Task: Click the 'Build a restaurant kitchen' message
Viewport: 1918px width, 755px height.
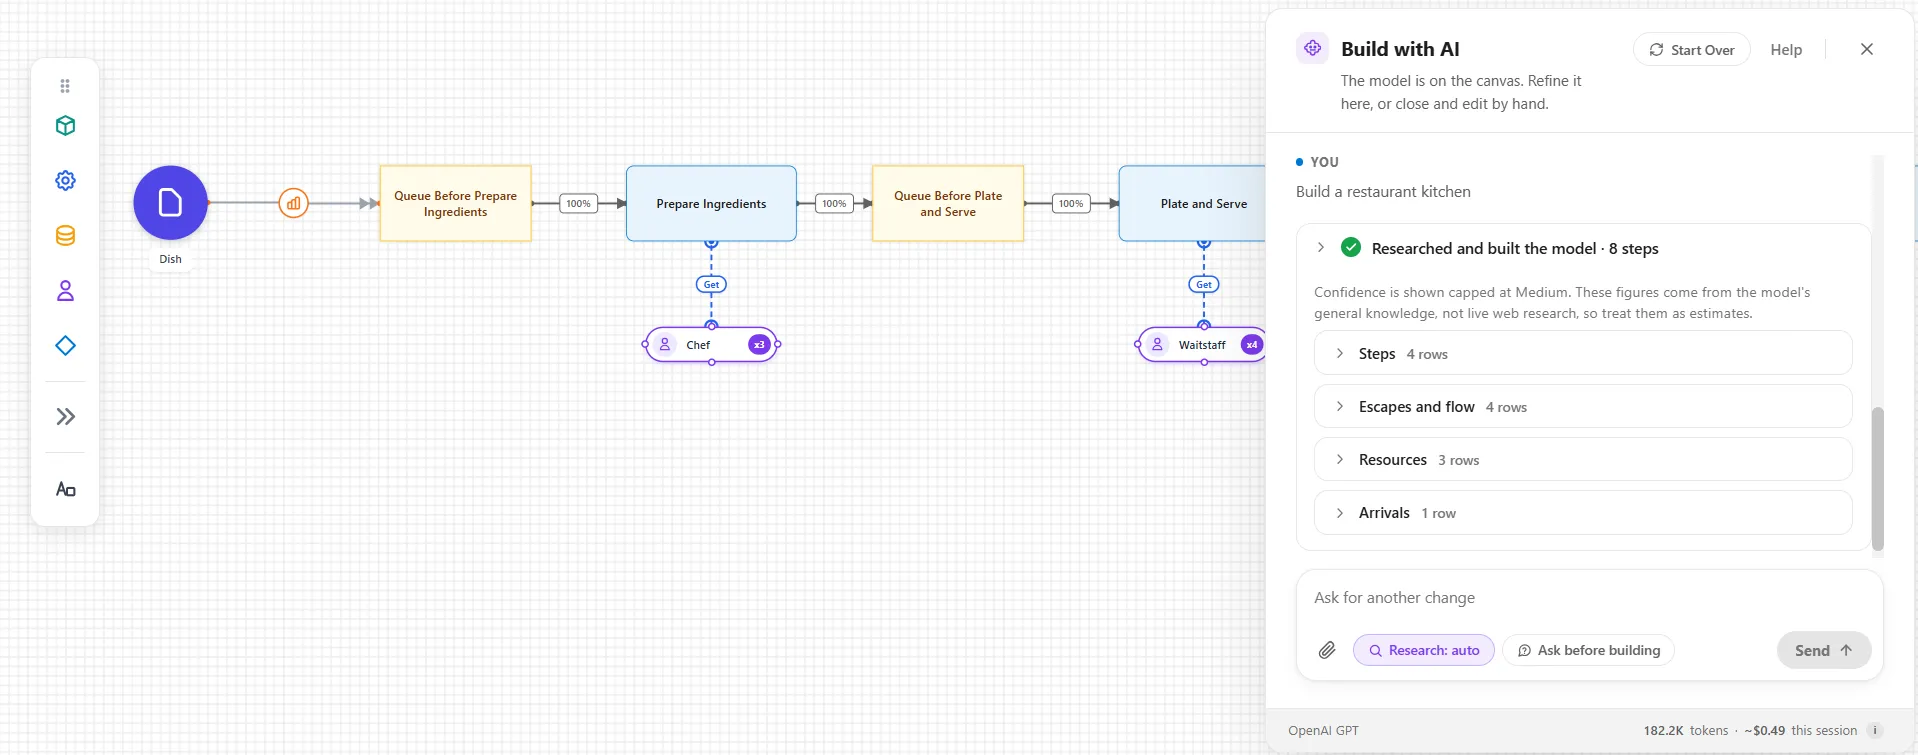Action: tap(1383, 191)
